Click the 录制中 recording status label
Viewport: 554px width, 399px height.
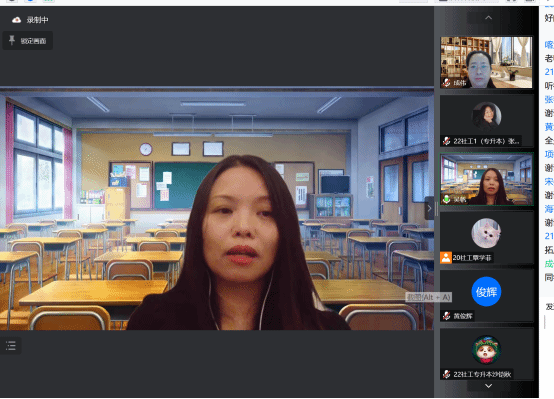click(x=37, y=20)
